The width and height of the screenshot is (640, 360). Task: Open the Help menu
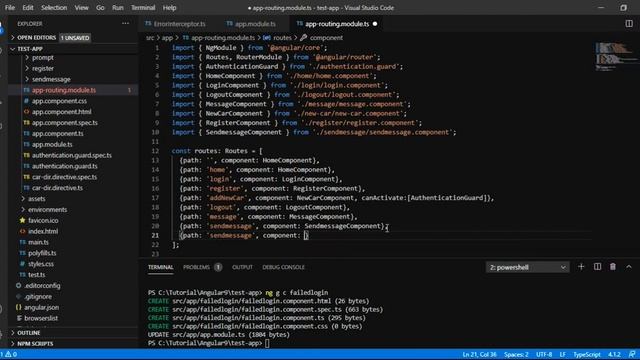click(169, 8)
